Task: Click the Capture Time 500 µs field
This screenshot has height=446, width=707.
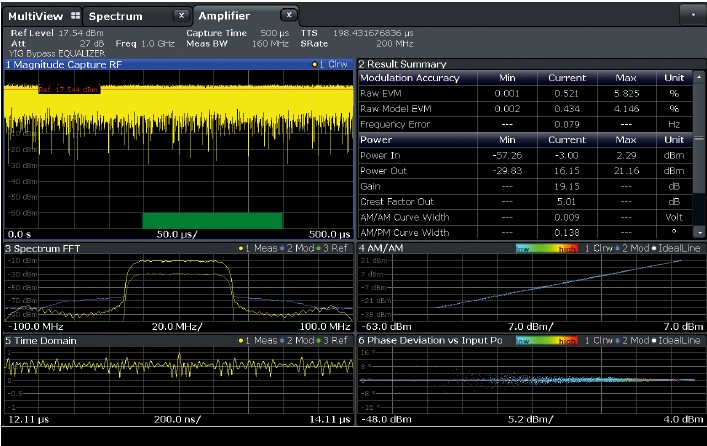Action: pyautogui.click(x=235, y=33)
